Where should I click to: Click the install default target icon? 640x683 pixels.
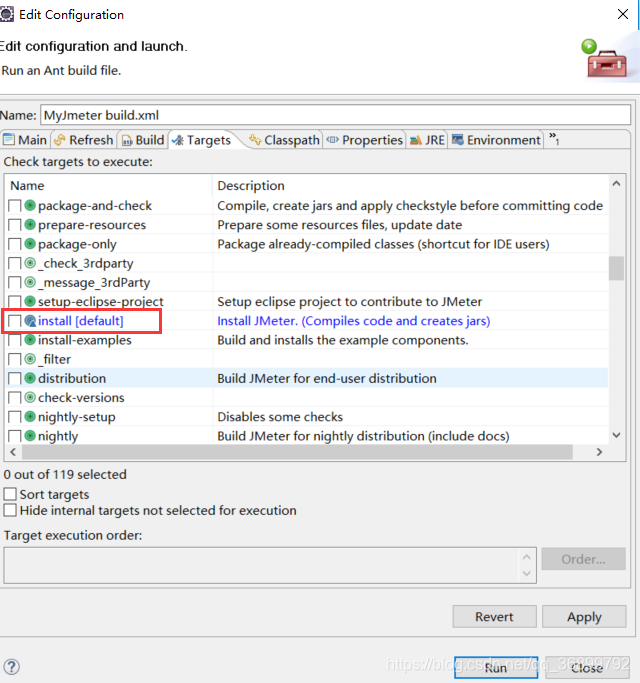[30, 321]
